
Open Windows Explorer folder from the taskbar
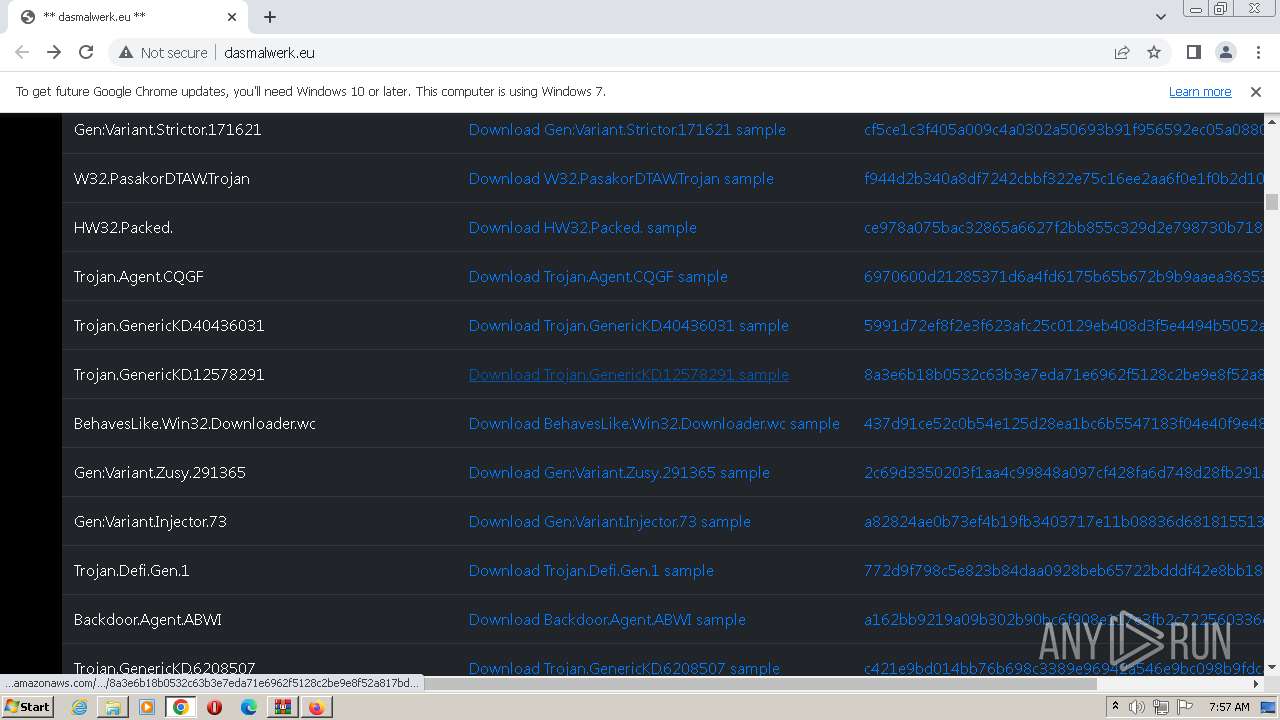pyautogui.click(x=113, y=707)
